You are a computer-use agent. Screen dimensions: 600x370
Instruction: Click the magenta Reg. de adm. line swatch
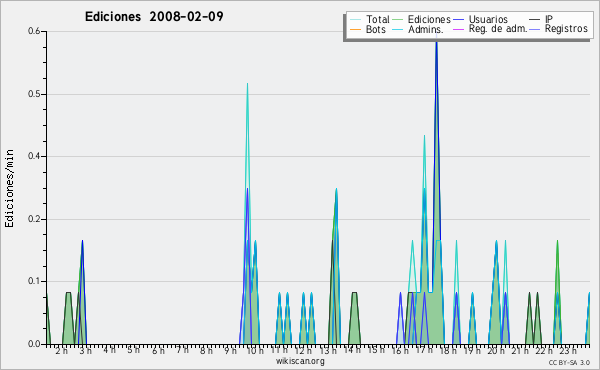click(x=459, y=29)
